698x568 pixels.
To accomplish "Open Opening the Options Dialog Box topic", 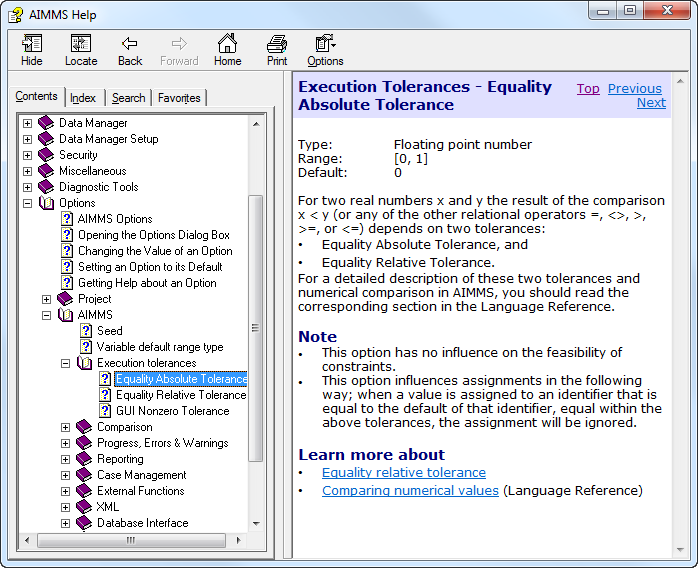I will click(x=154, y=235).
